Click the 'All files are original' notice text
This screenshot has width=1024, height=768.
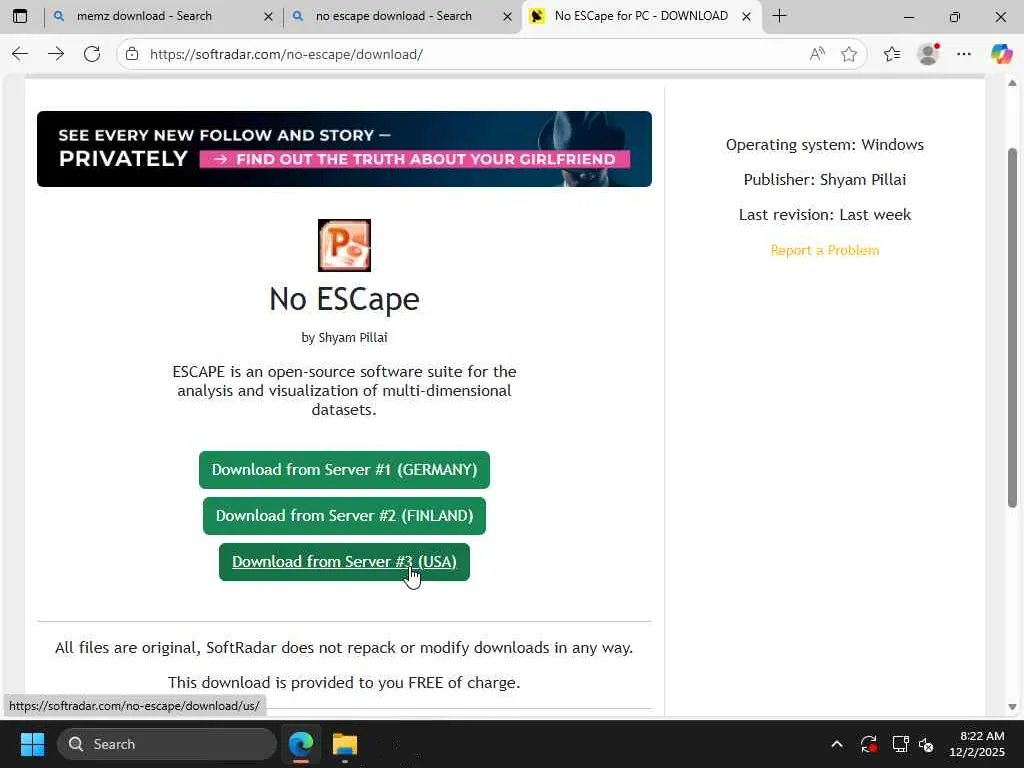pos(344,648)
